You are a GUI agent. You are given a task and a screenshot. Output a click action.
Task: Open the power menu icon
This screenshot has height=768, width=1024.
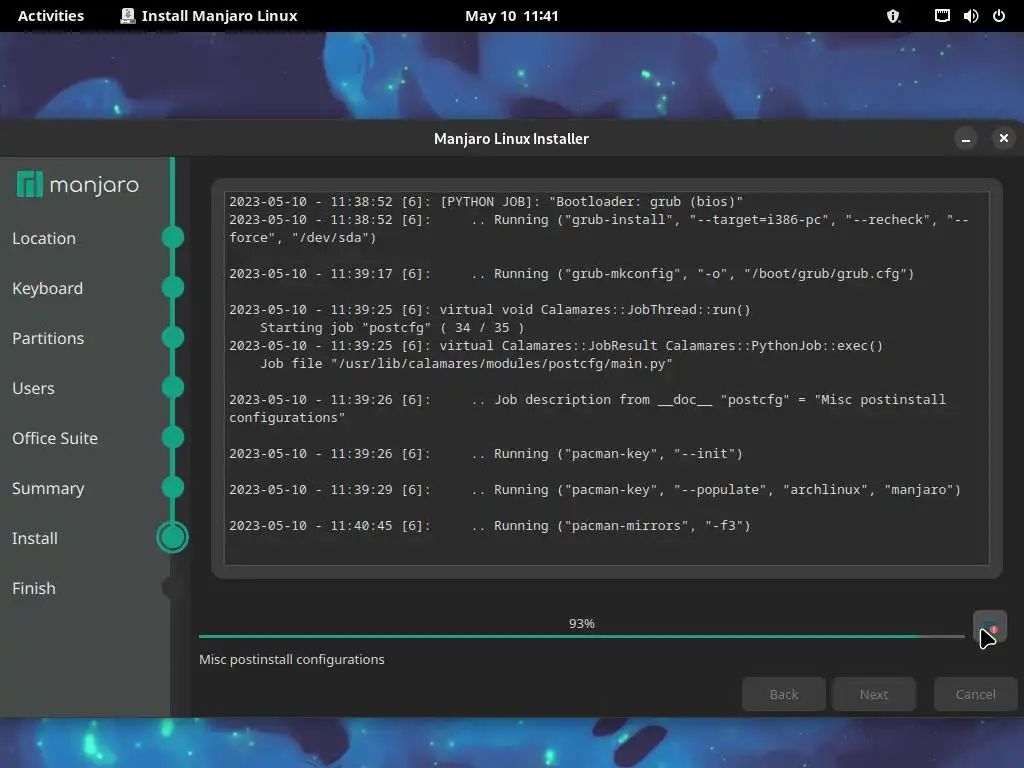999,16
